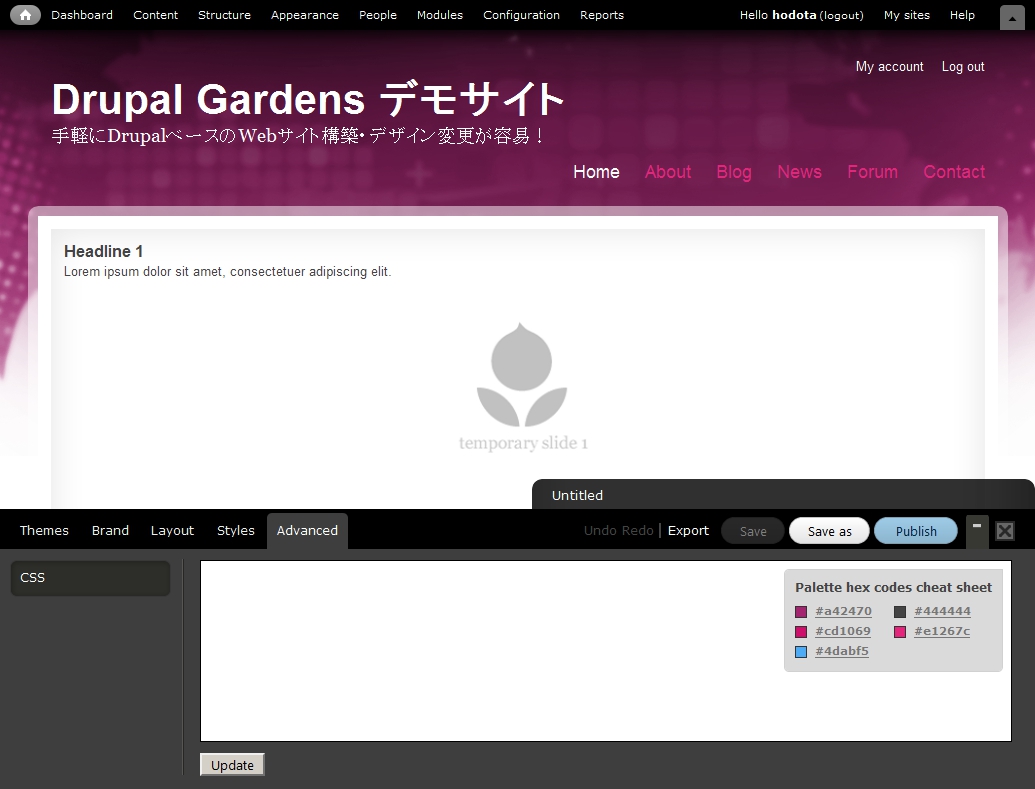
Task: Click the #a42470 hex code link
Action: pos(843,611)
